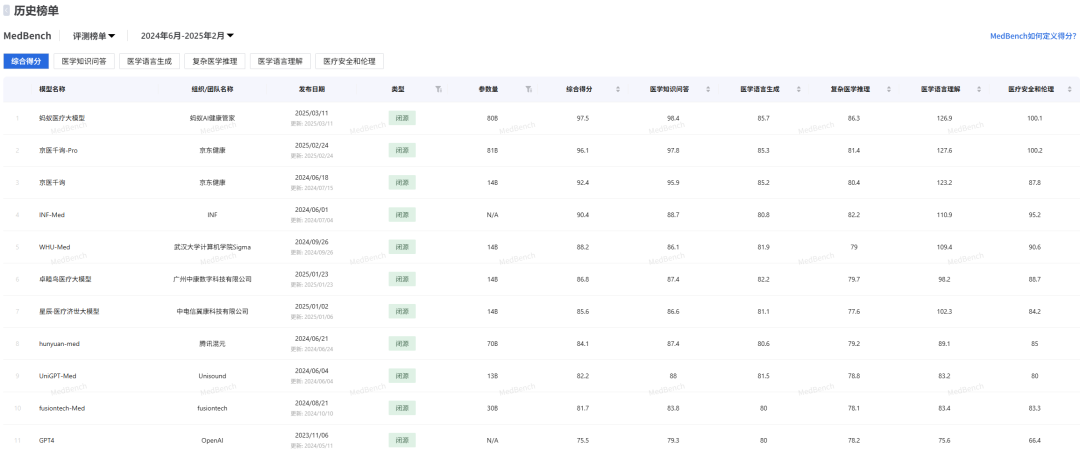Select the 综合得分 tab

[26, 61]
